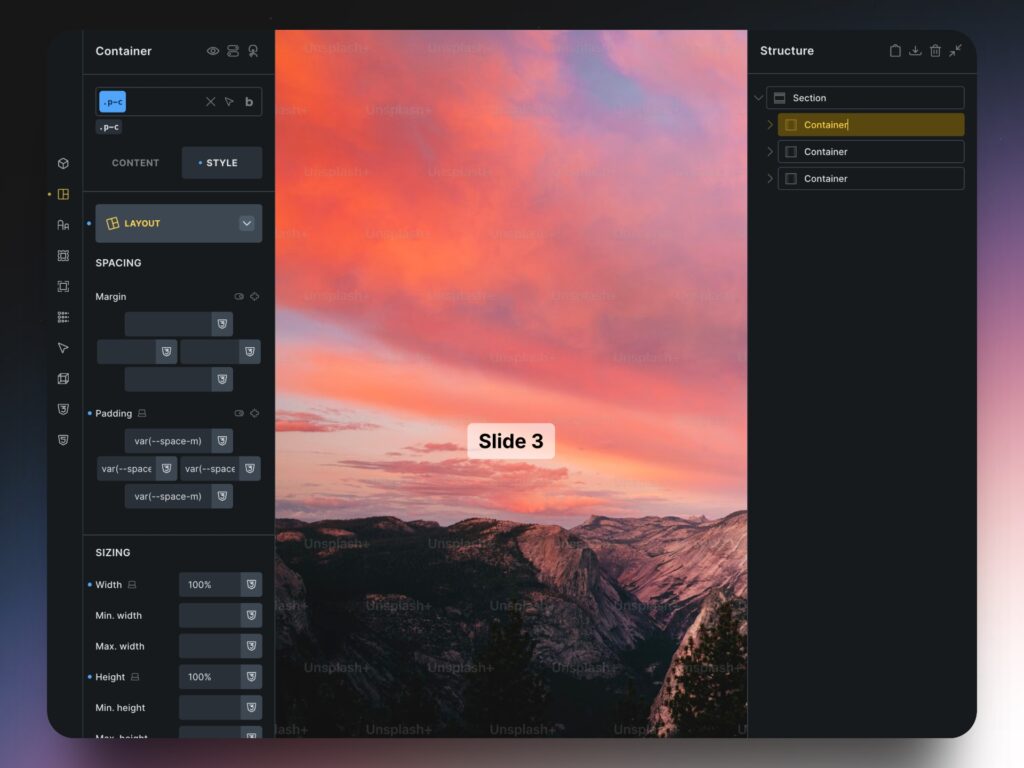
Task: Open the typography (Aa) sidebar icon
Action: pyautogui.click(x=63, y=225)
